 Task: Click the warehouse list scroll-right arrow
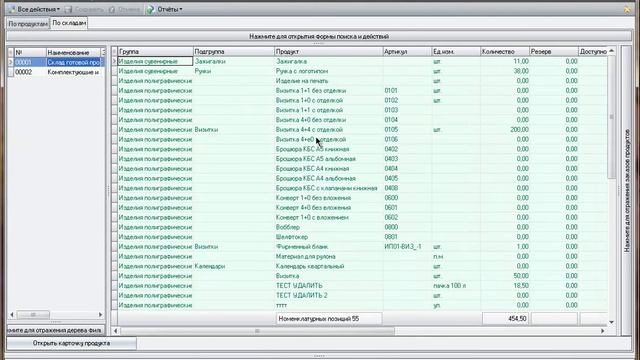pyautogui.click(x=100, y=315)
